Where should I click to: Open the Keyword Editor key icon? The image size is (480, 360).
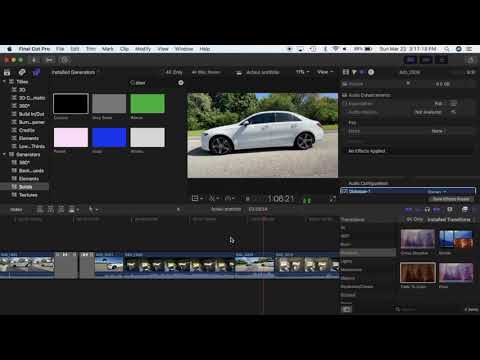[49, 60]
